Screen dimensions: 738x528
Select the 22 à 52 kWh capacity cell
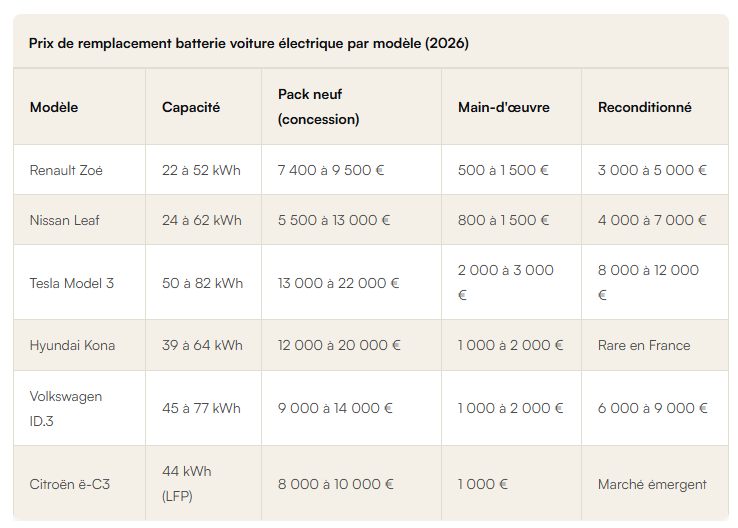point(201,170)
